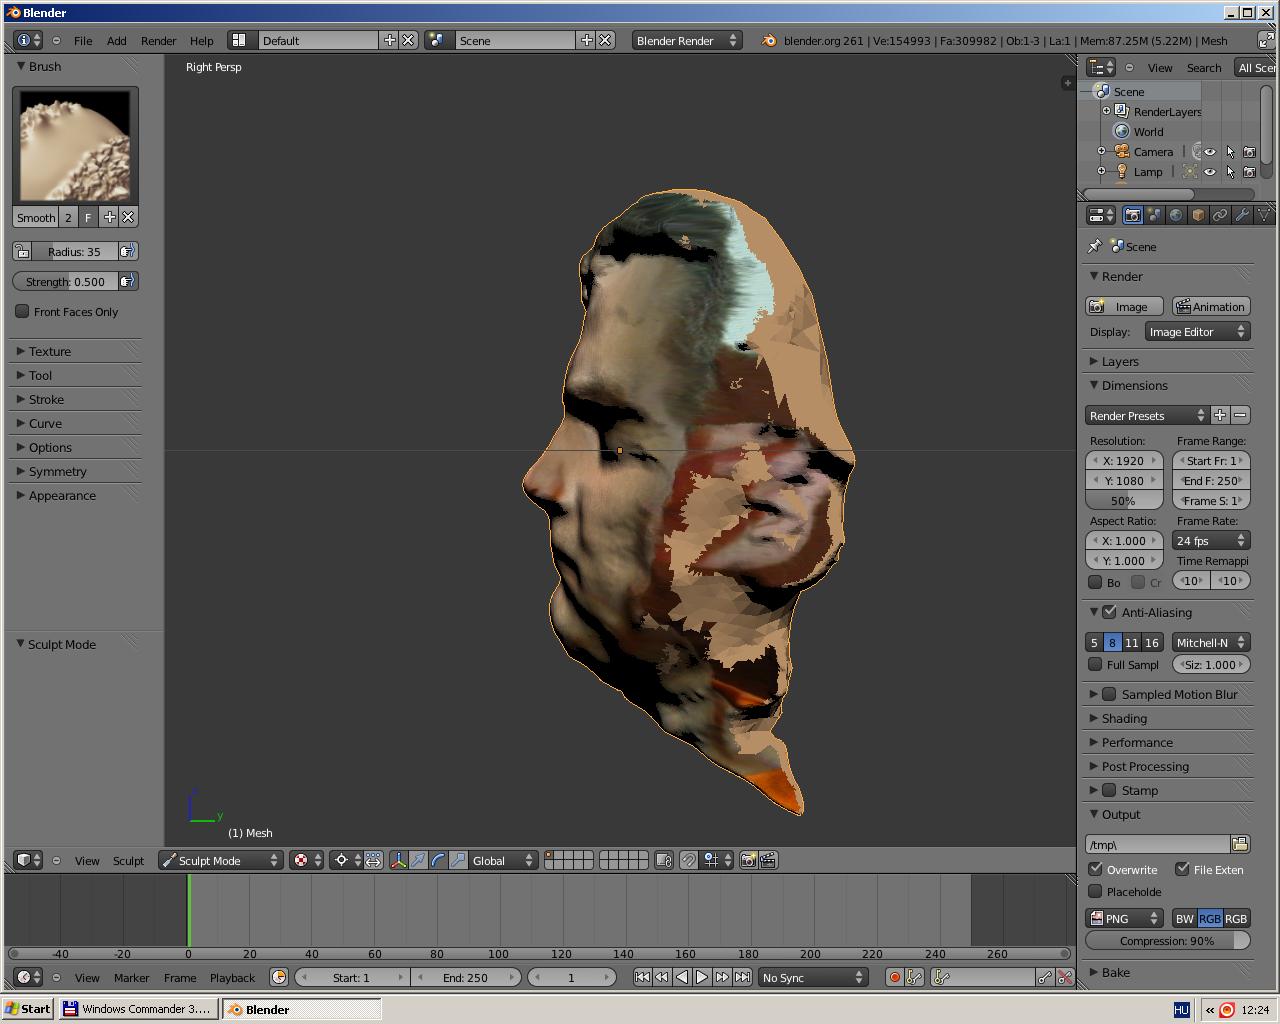Click the red record auto-keyframe icon

pos(894,978)
